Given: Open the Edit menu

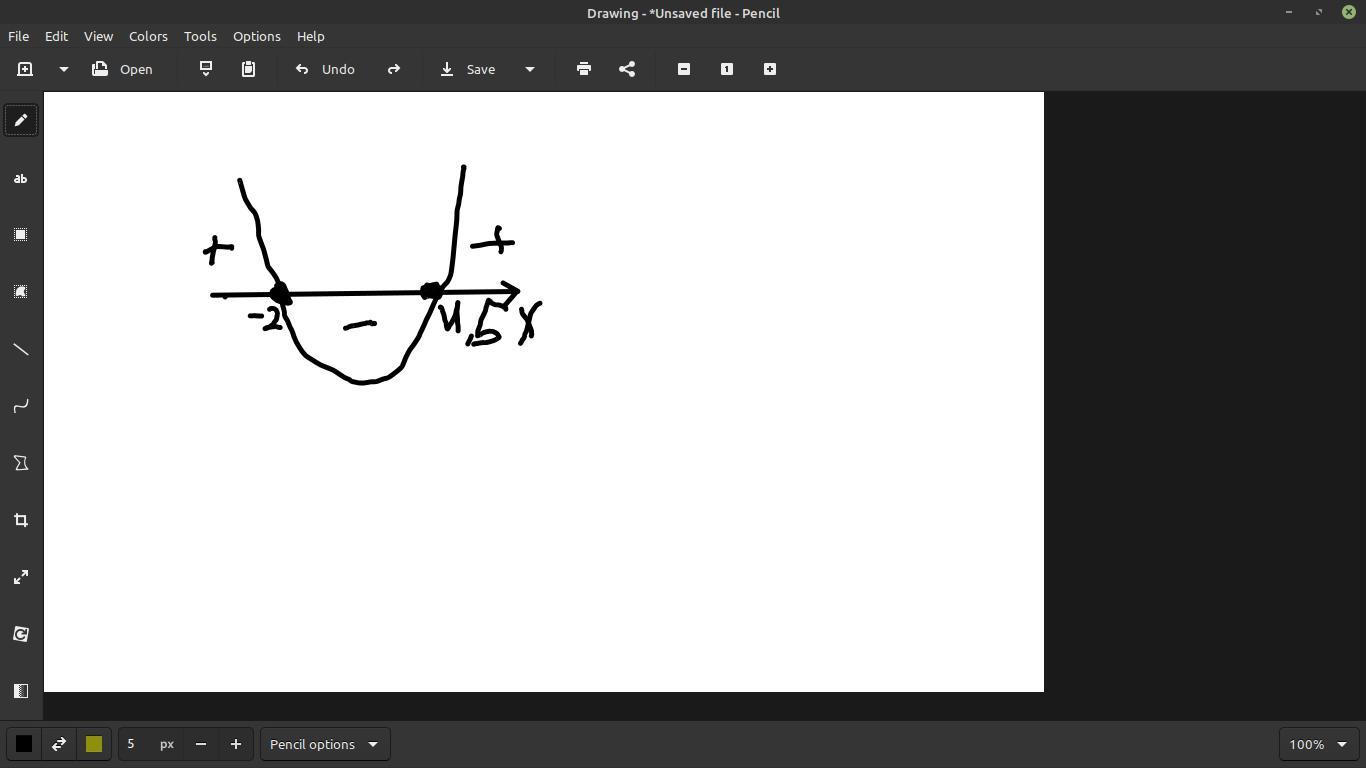Looking at the screenshot, I should tap(56, 36).
